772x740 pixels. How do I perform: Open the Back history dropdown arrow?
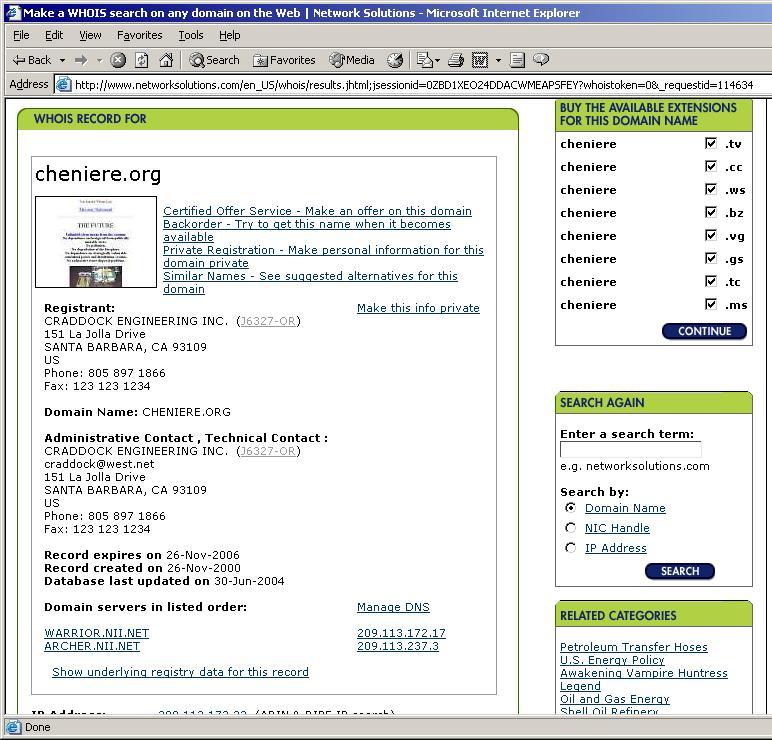63,61
